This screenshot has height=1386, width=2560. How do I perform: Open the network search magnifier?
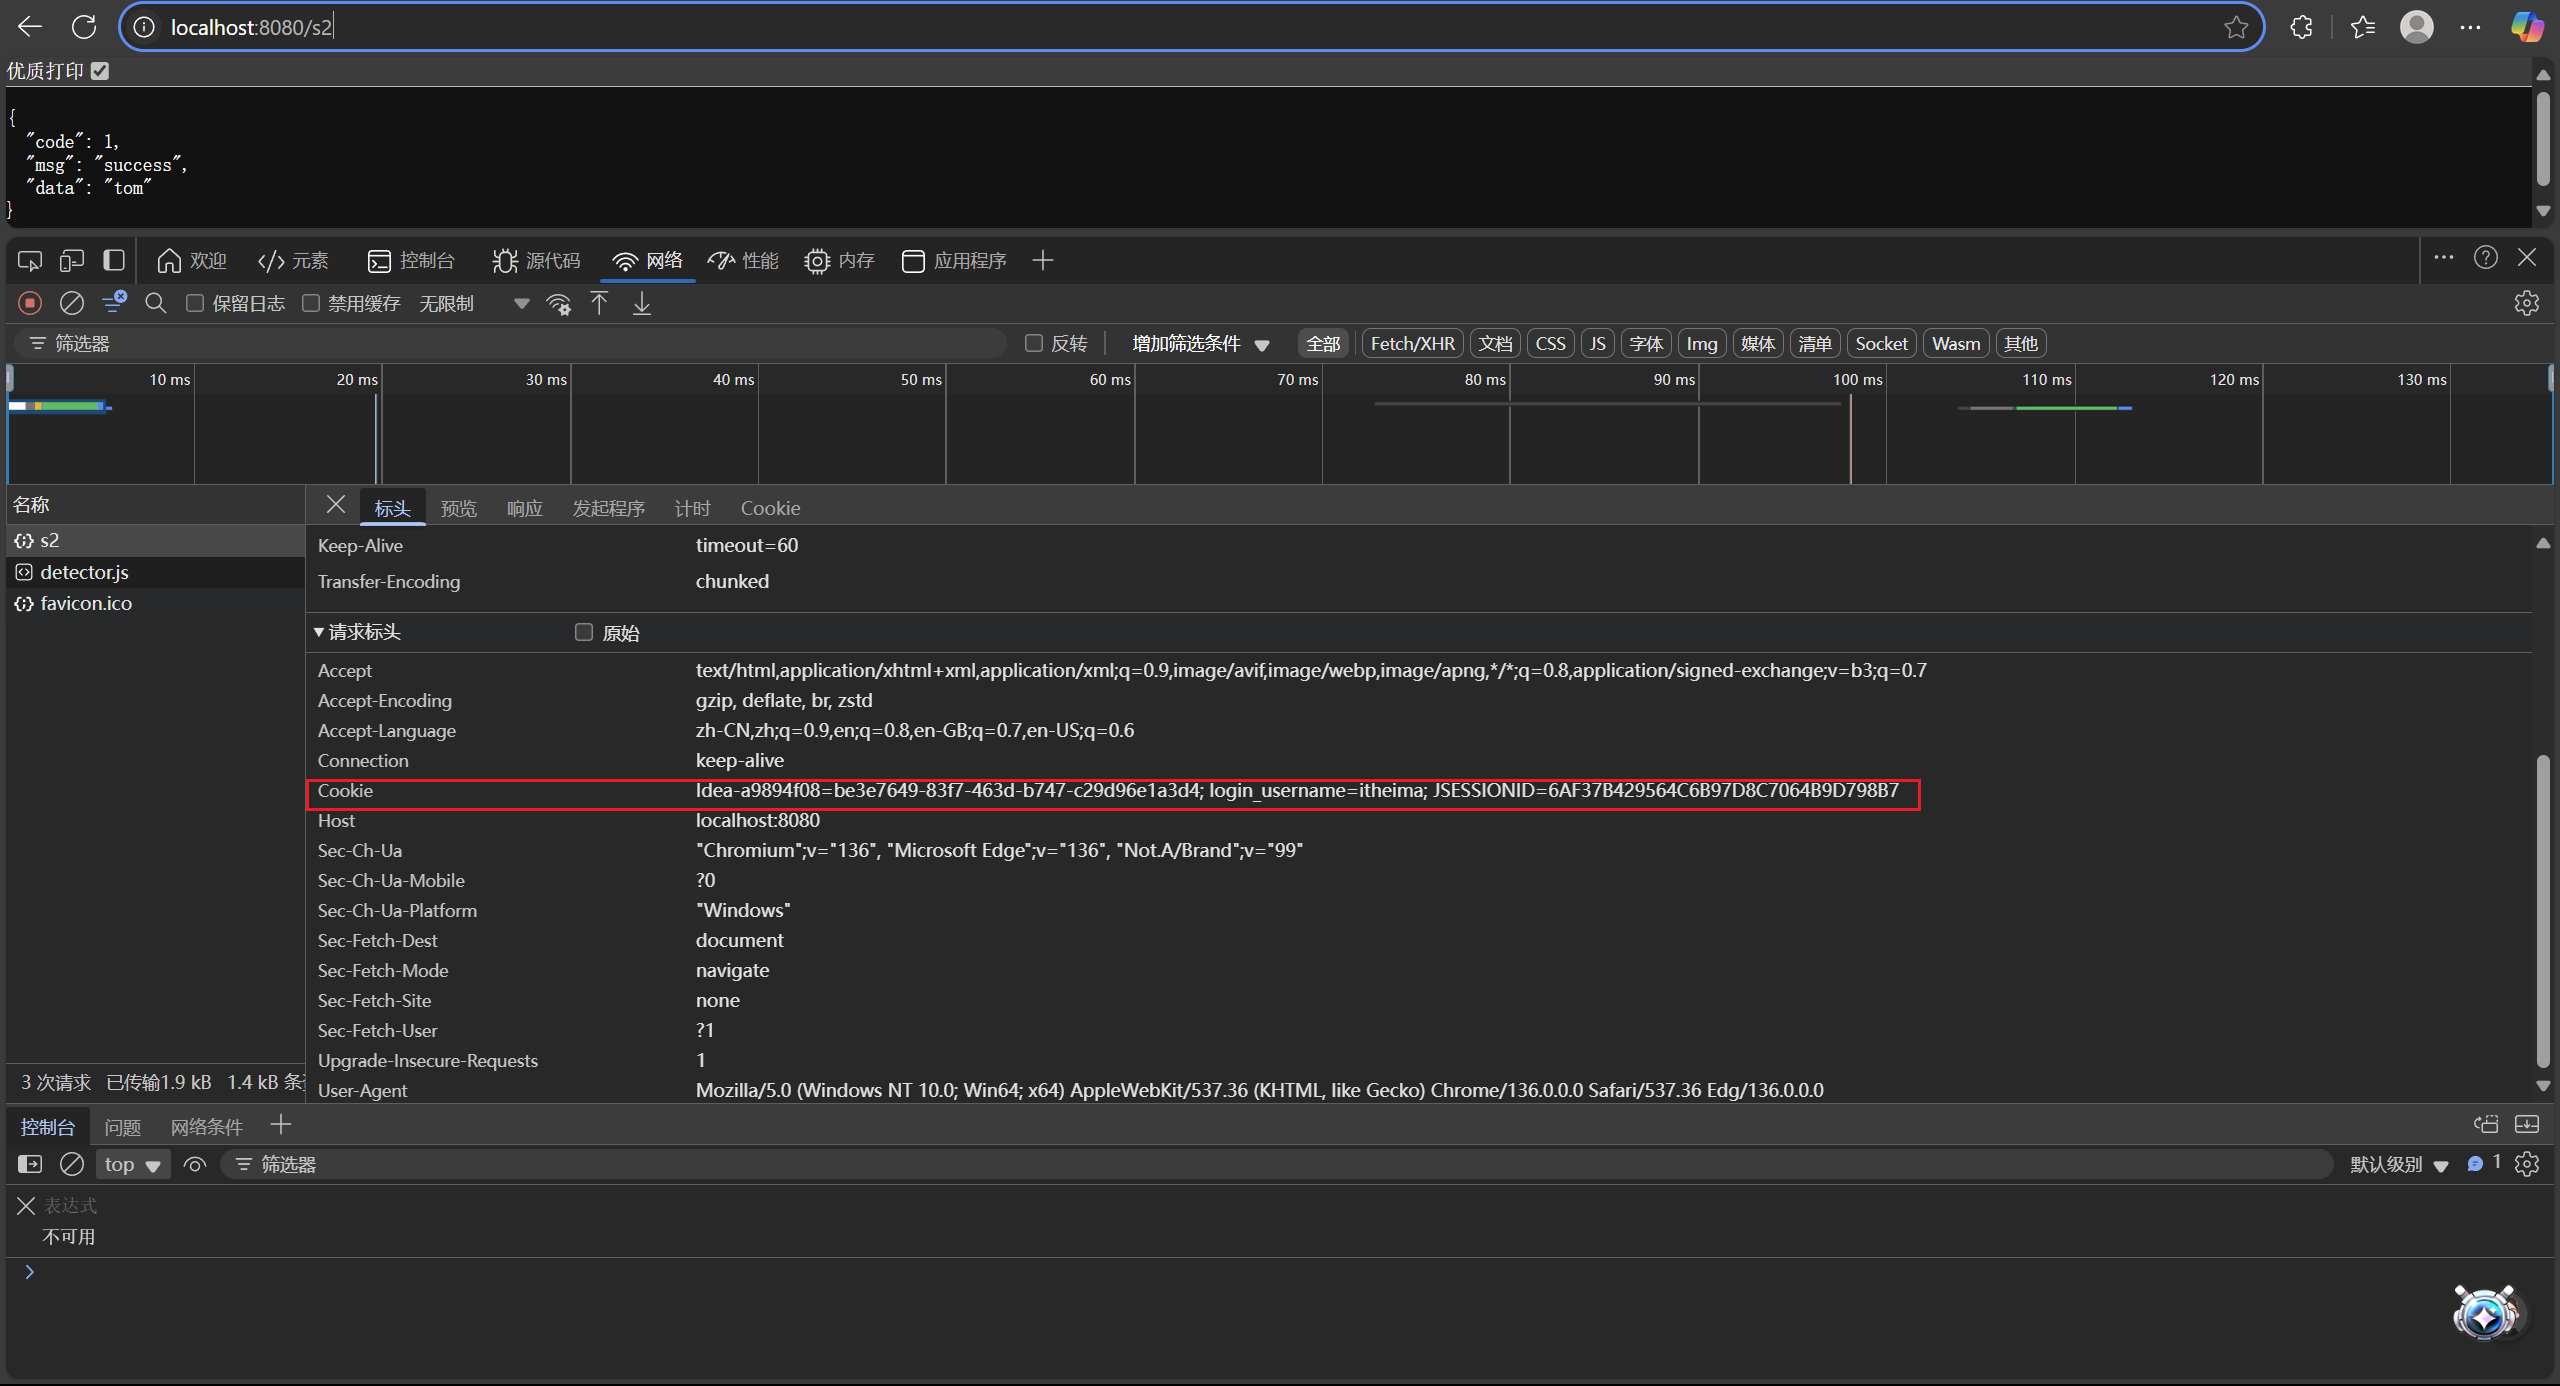pos(155,303)
